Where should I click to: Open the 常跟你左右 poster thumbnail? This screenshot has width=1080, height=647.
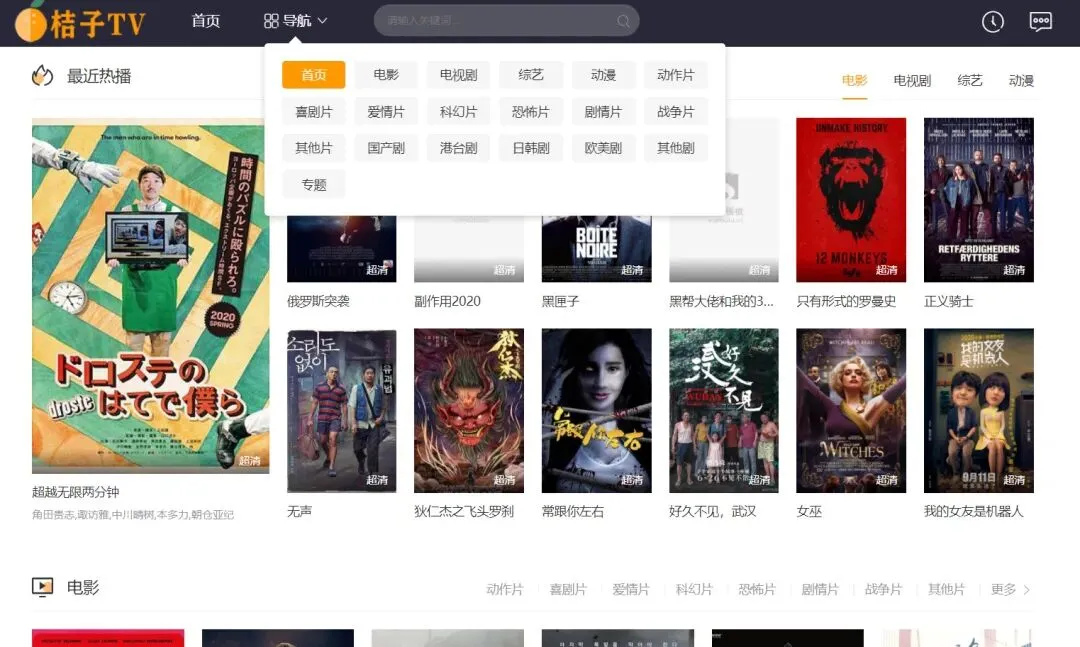596,411
